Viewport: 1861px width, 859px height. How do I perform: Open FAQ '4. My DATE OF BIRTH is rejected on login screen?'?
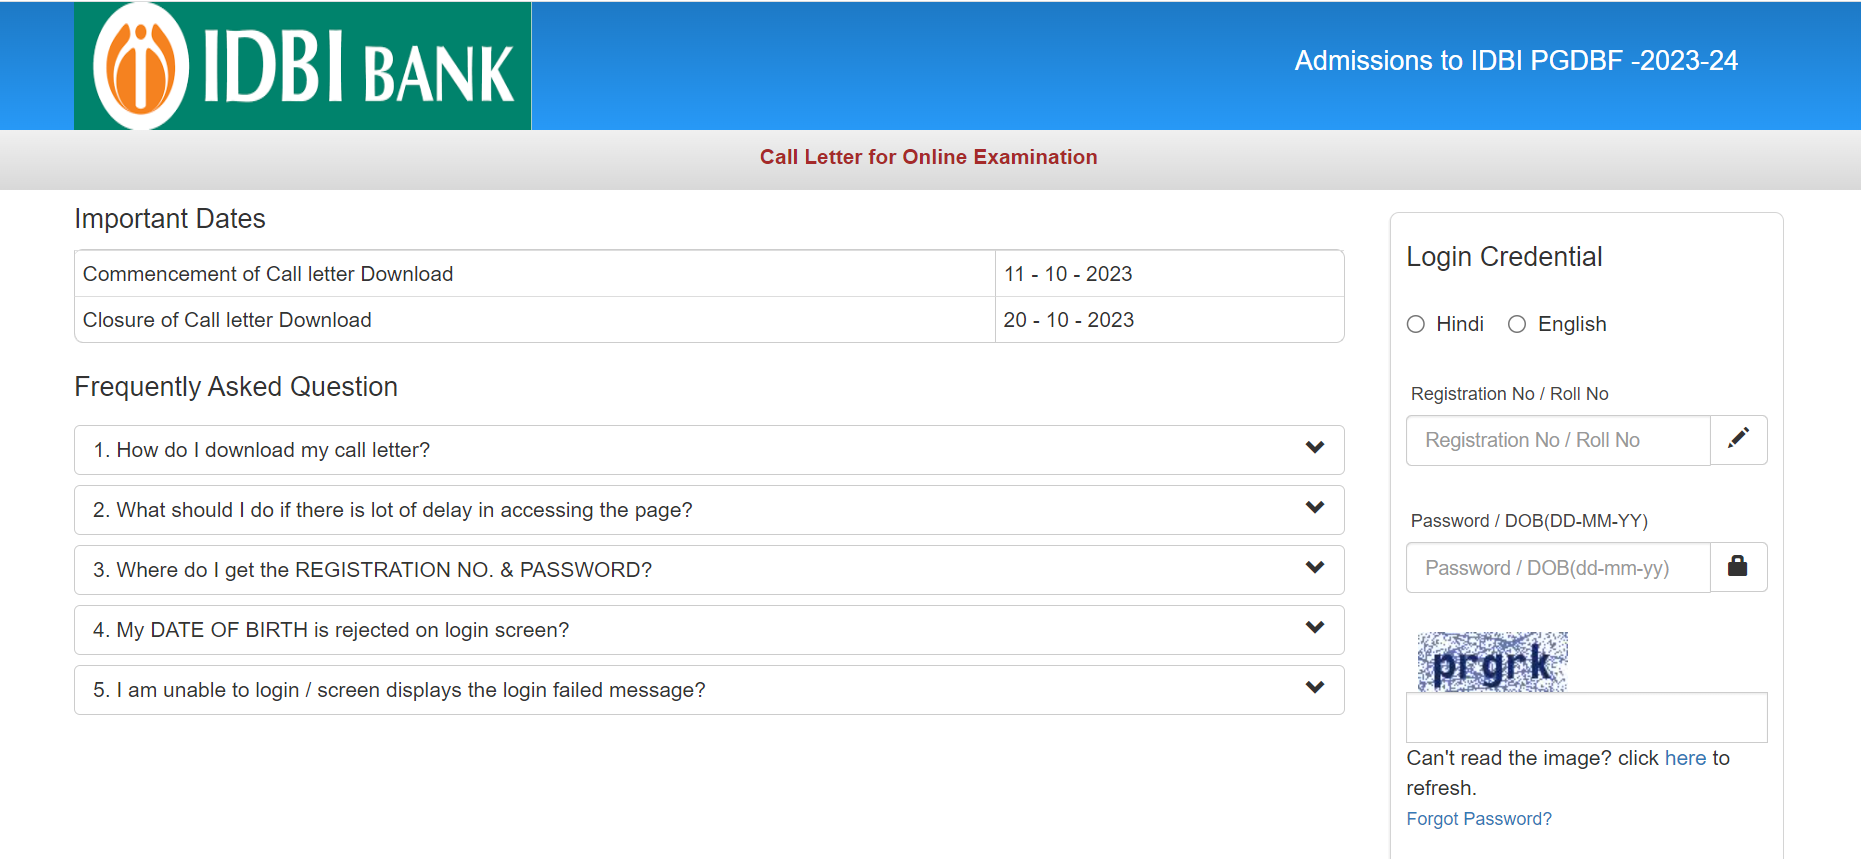(x=709, y=630)
